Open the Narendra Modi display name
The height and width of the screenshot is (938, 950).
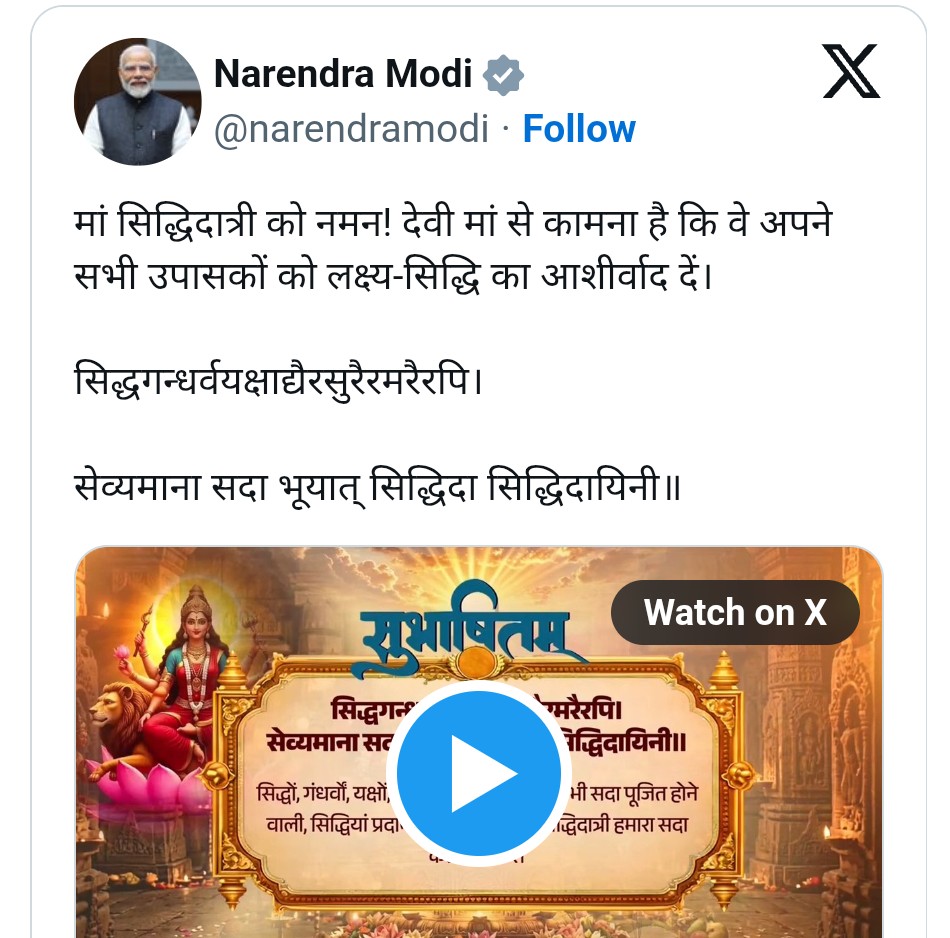point(343,74)
